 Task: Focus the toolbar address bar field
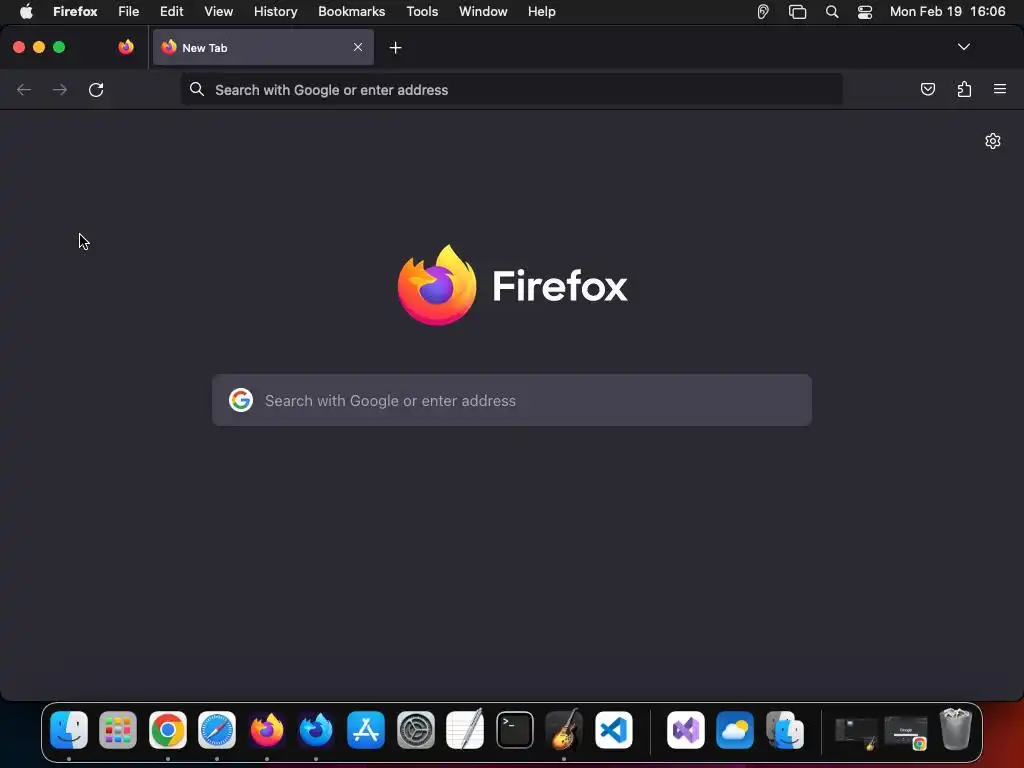pos(511,89)
